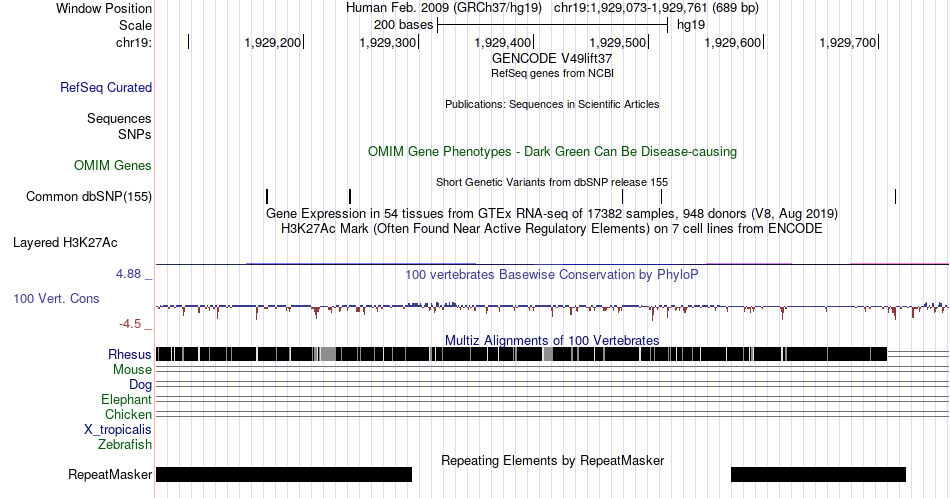Click the 1,929,200 ruler position
The width and height of the screenshot is (950, 498).
(x=273, y=42)
